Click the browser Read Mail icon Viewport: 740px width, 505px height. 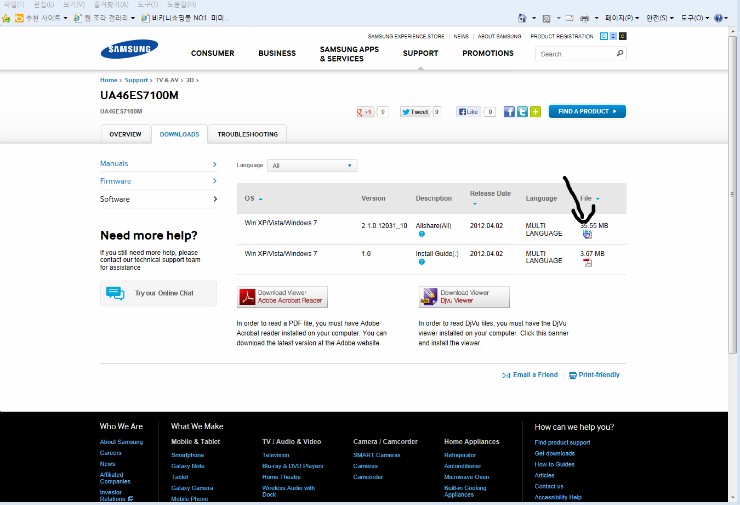click(570, 18)
